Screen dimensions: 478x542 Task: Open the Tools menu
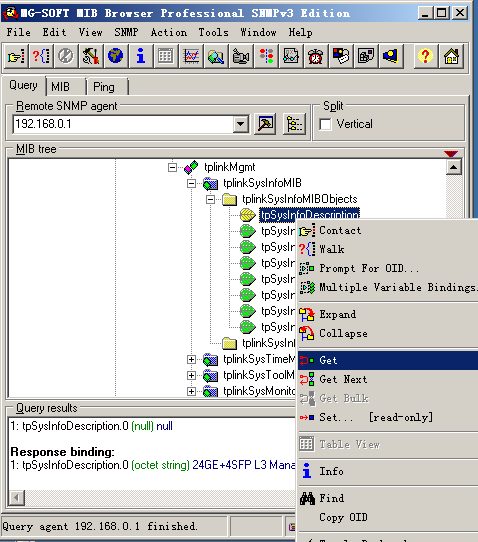[213, 32]
